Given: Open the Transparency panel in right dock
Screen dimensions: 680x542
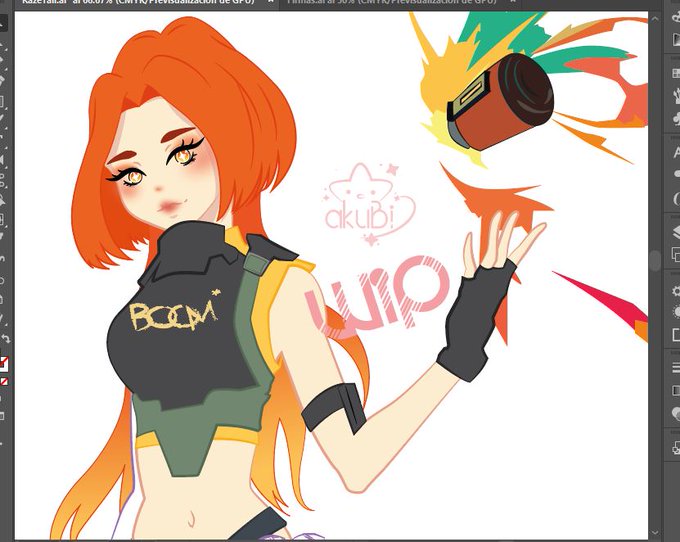Looking at the screenshot, I should point(676,413).
